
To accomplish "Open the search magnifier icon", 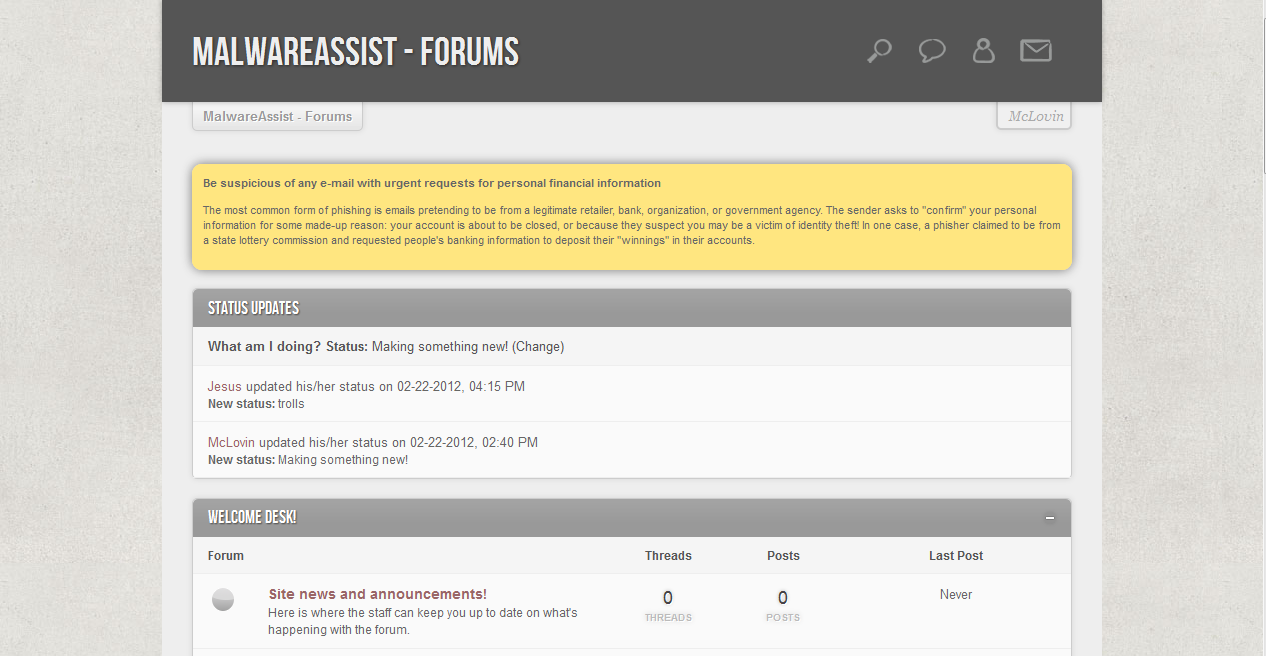I will pos(879,51).
